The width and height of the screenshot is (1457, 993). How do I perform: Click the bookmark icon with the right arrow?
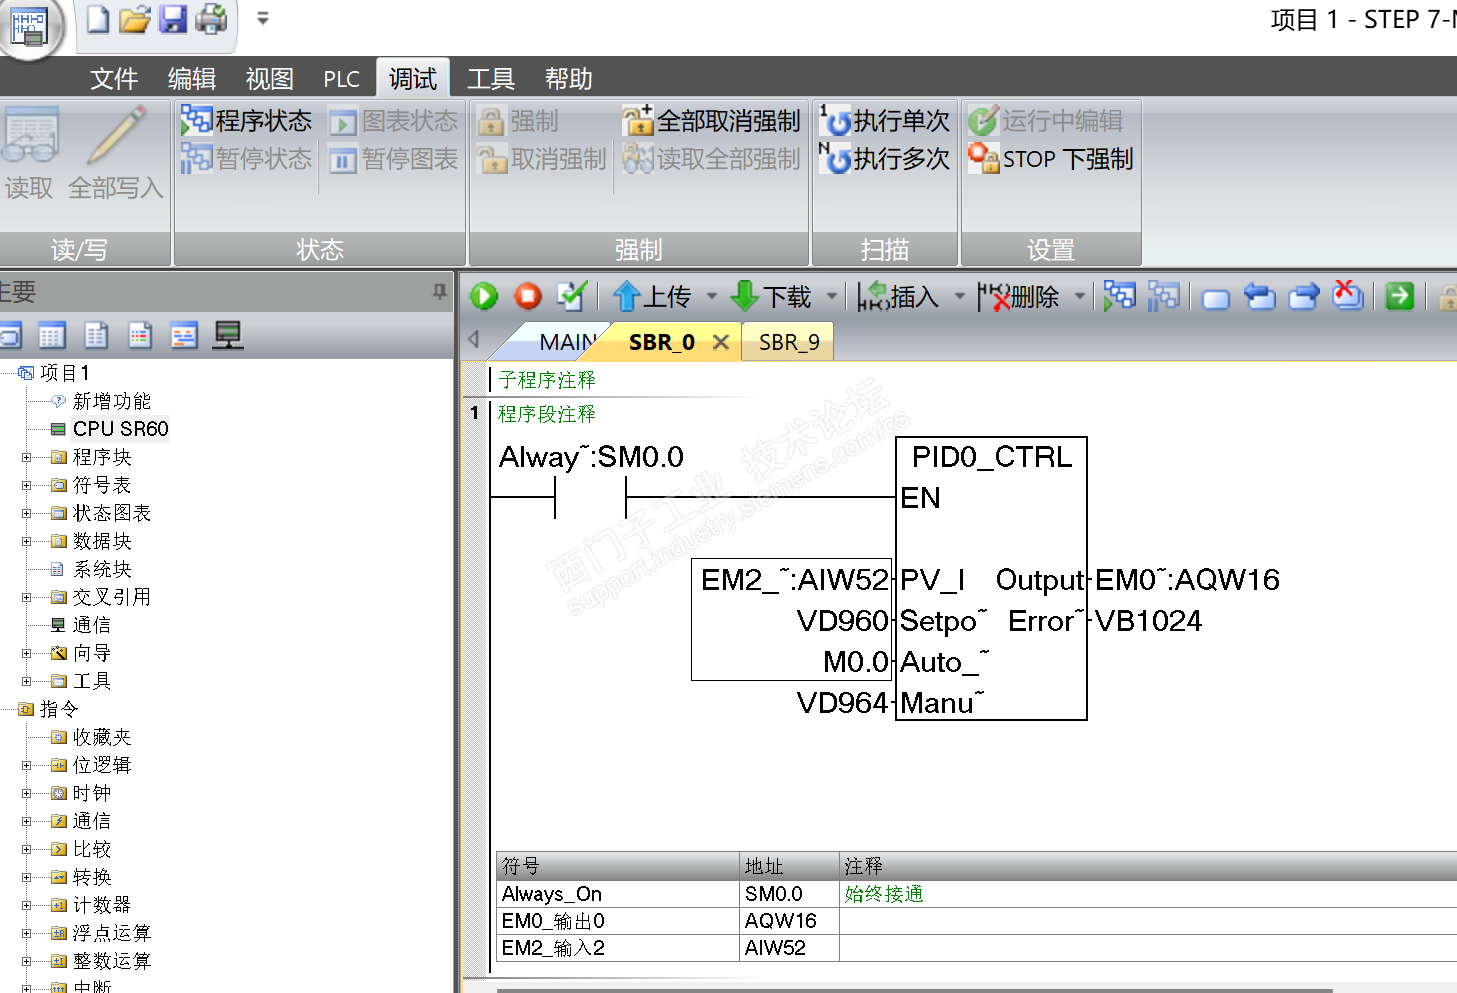coord(1304,296)
